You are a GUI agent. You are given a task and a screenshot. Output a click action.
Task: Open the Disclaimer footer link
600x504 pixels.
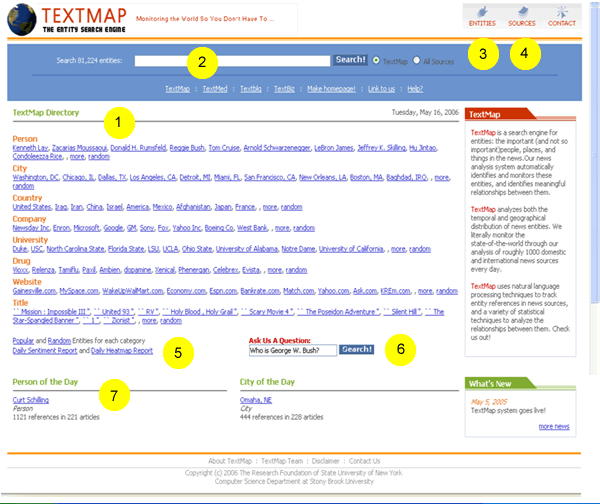click(326, 461)
